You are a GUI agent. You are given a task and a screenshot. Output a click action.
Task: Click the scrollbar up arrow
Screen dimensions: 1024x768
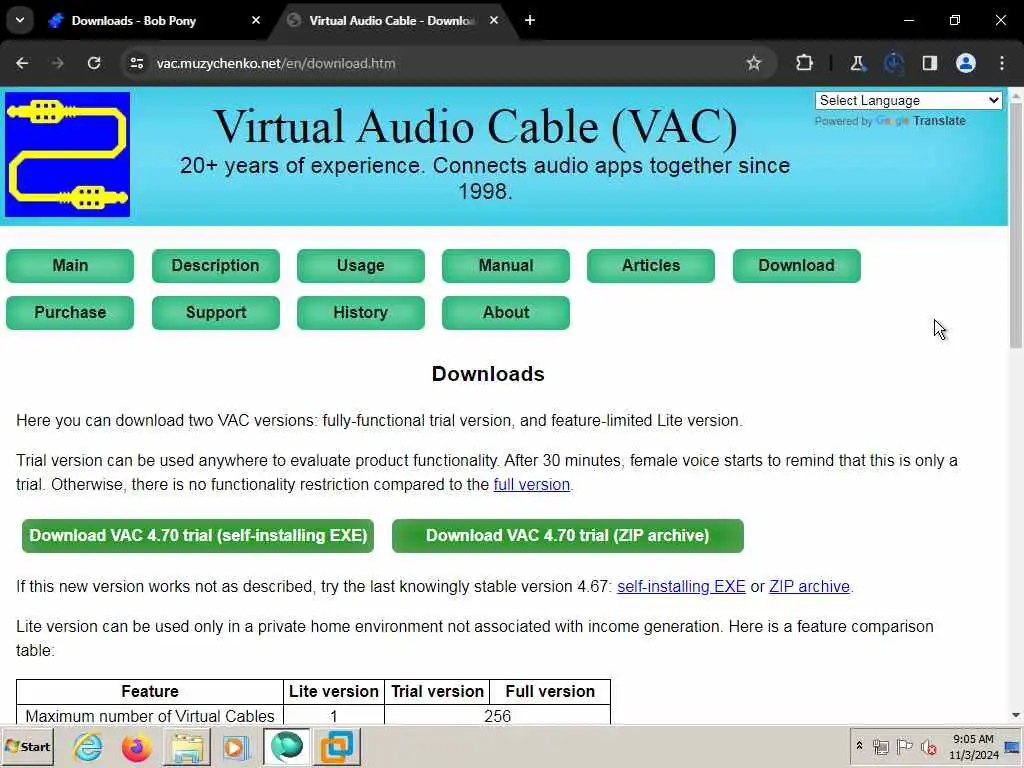coord(1016,96)
